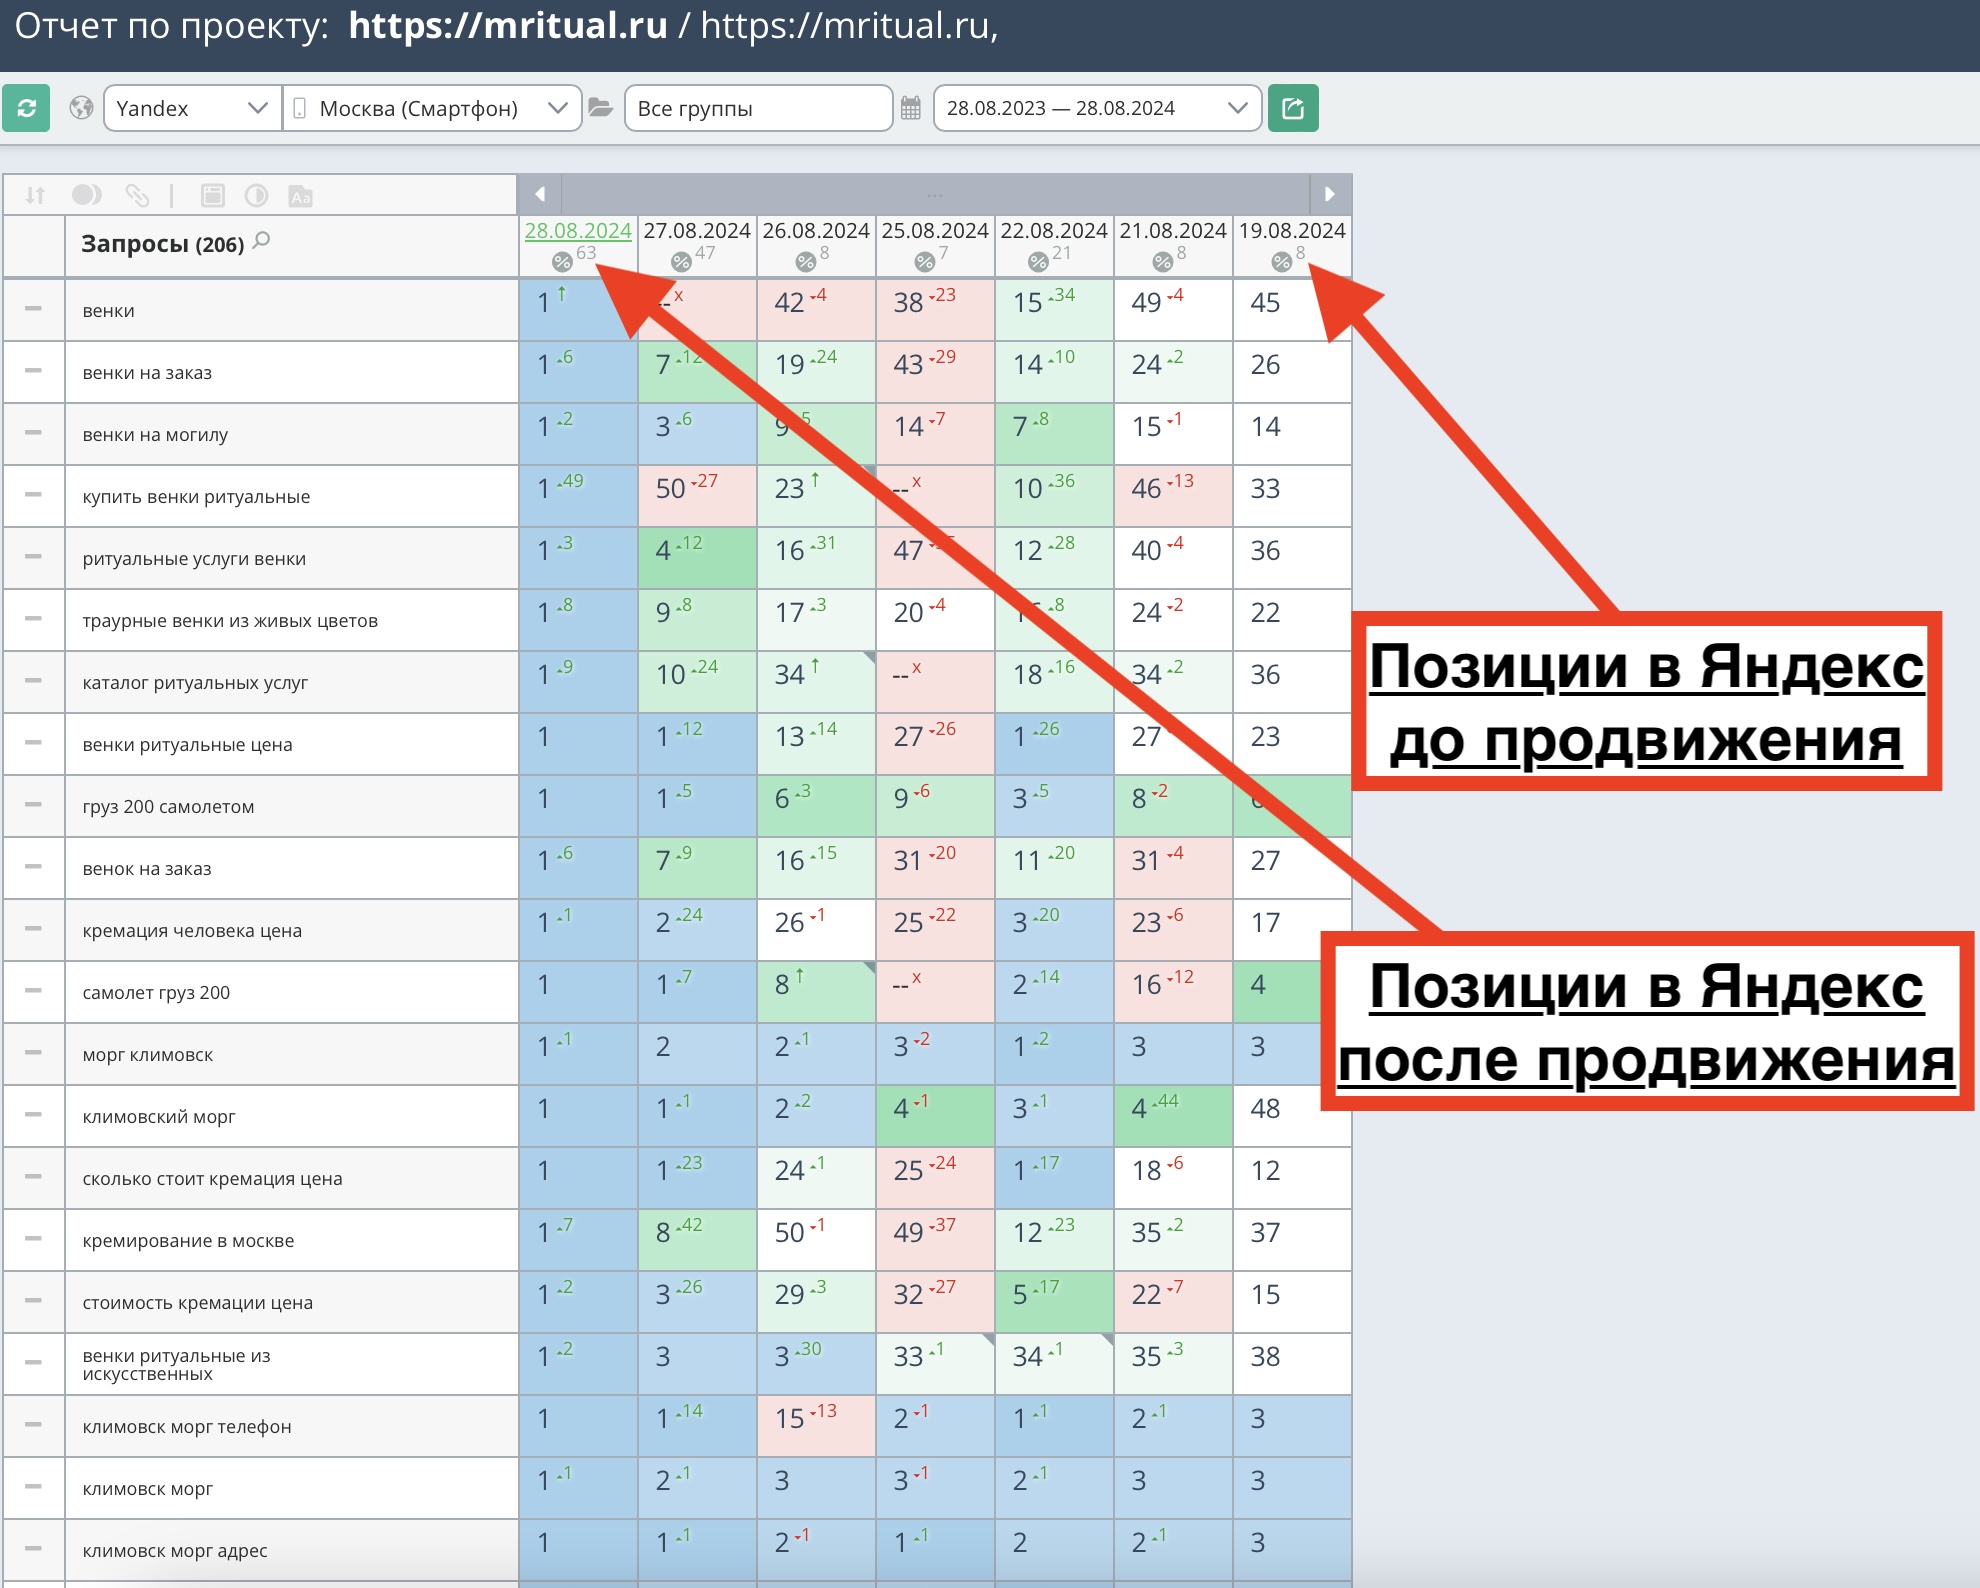Click the window layout icon in the table toolbar
The image size is (1980, 1588).
point(213,196)
